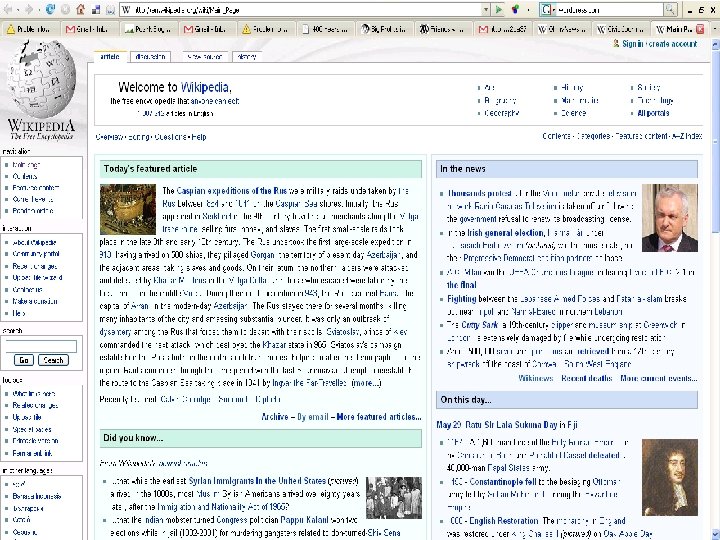Open the Ingvar the Far-Travelled link
The width and height of the screenshot is (720, 540).
(310, 382)
